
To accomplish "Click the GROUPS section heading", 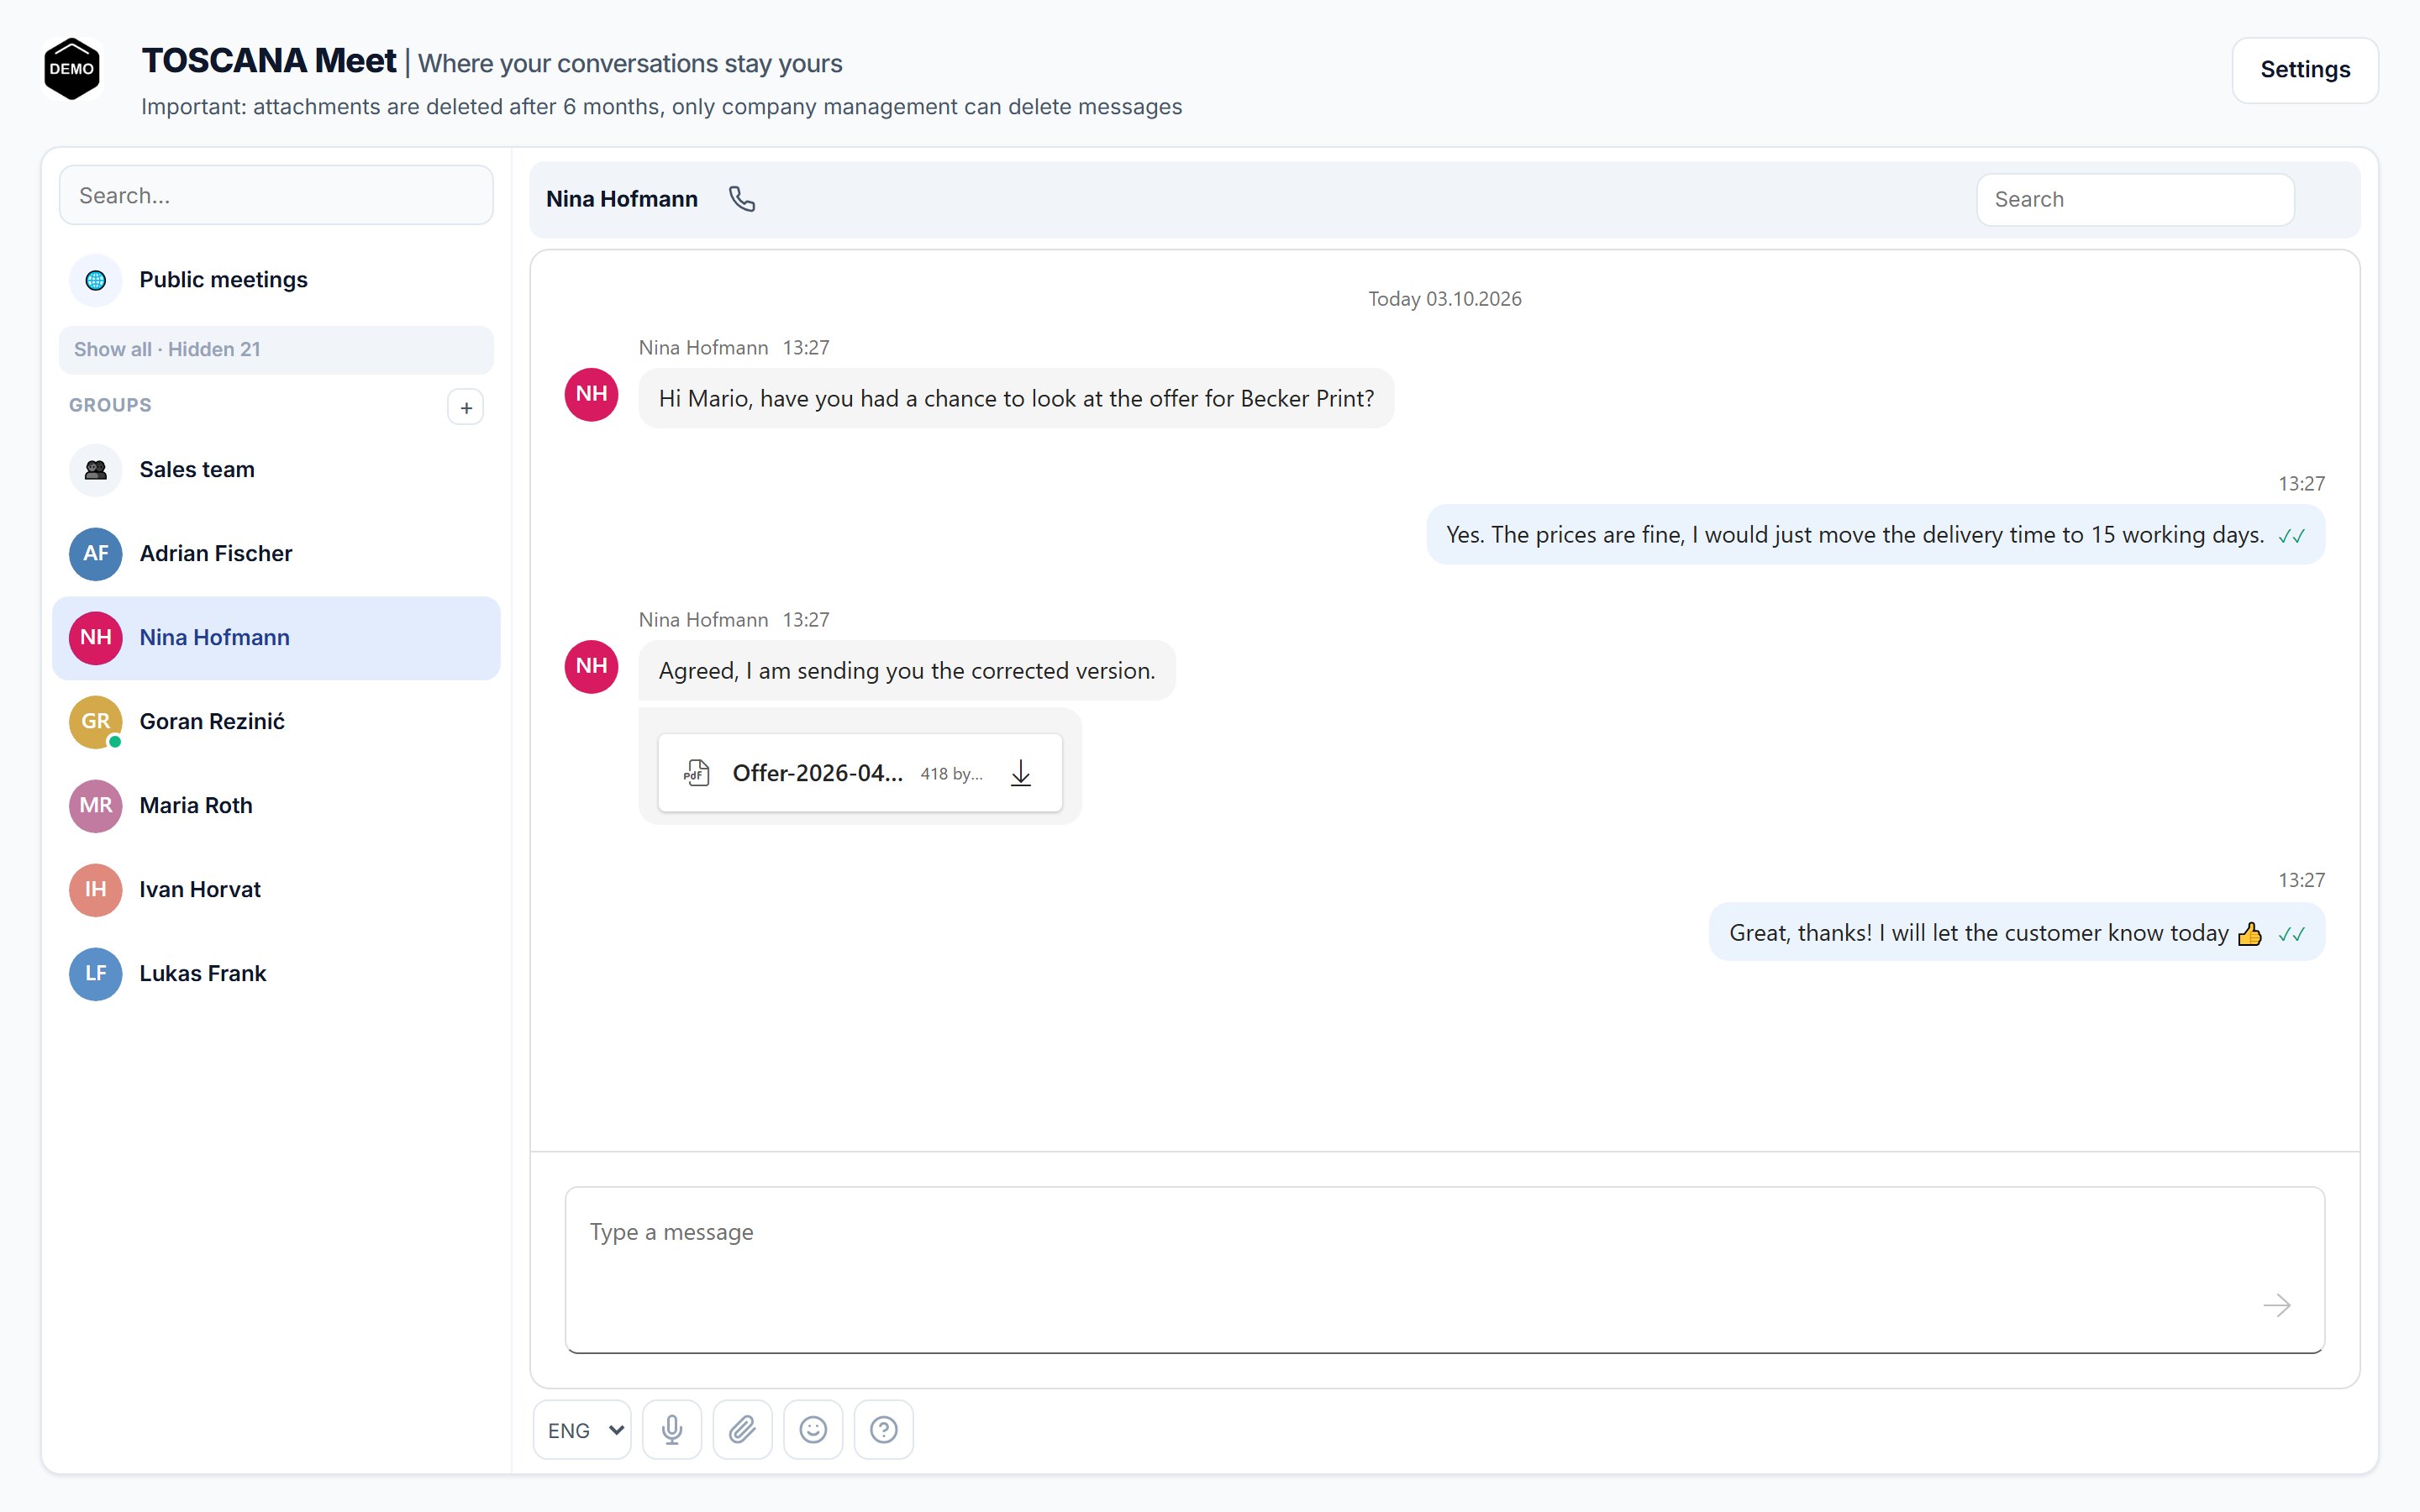I will tap(110, 405).
